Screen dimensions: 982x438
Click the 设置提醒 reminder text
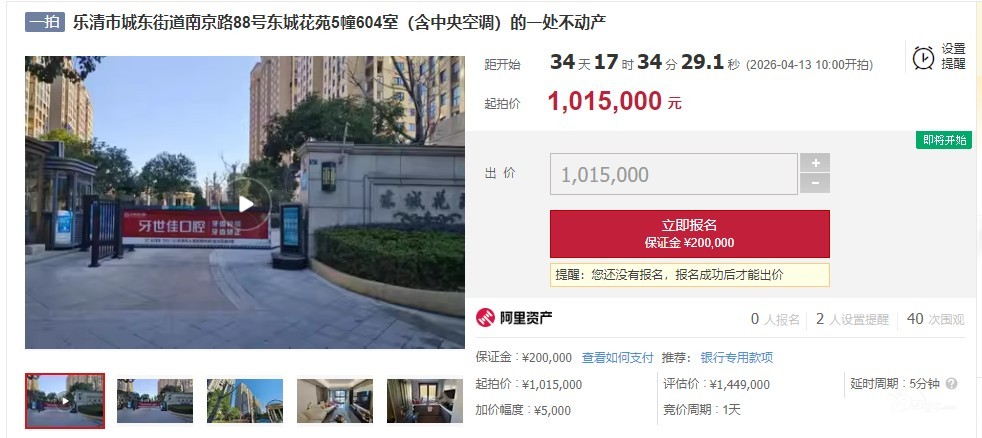click(953, 57)
